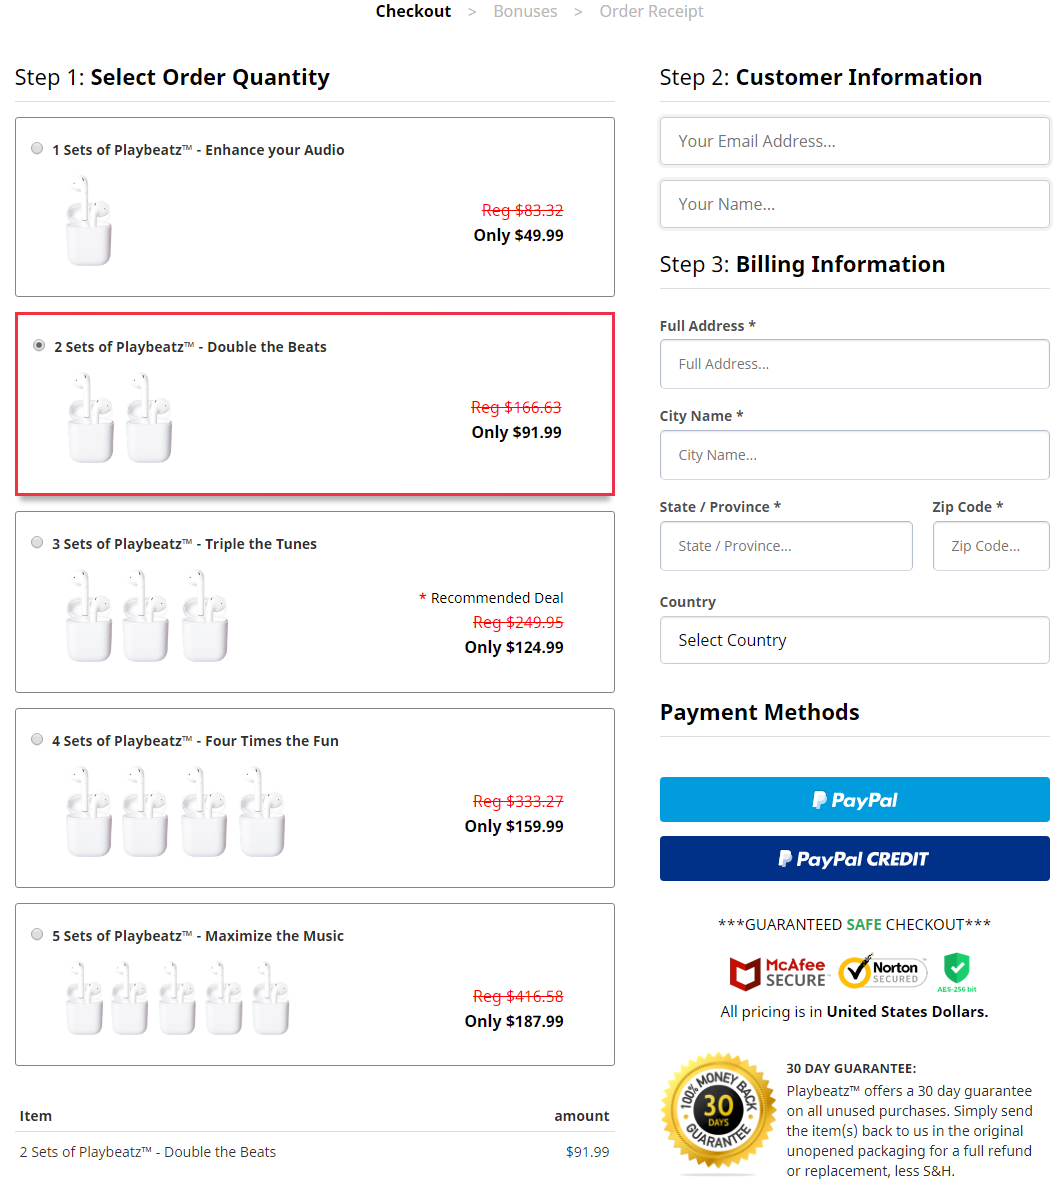
Task: Go to the Order Receipt step
Action: 651,11
